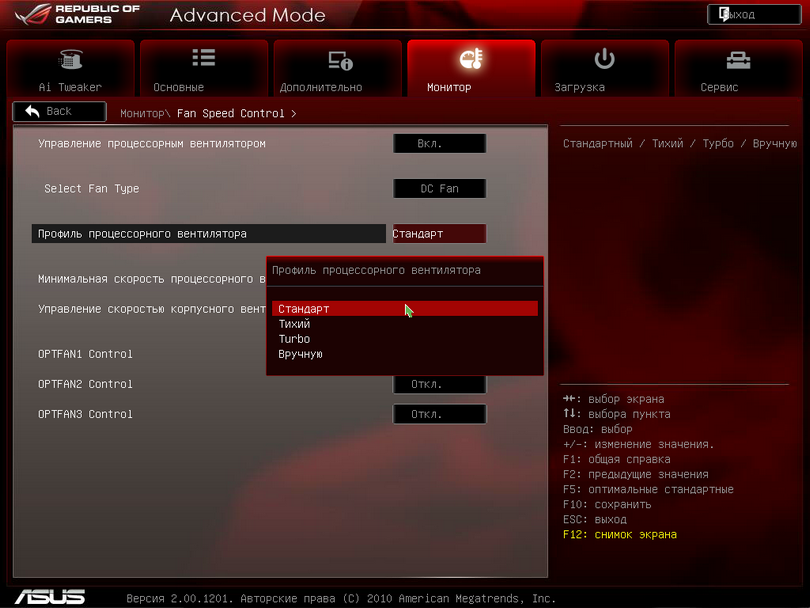Screen dimensions: 810x608
Task: Pick Вручную in the fan profile popup
Action: coord(301,354)
